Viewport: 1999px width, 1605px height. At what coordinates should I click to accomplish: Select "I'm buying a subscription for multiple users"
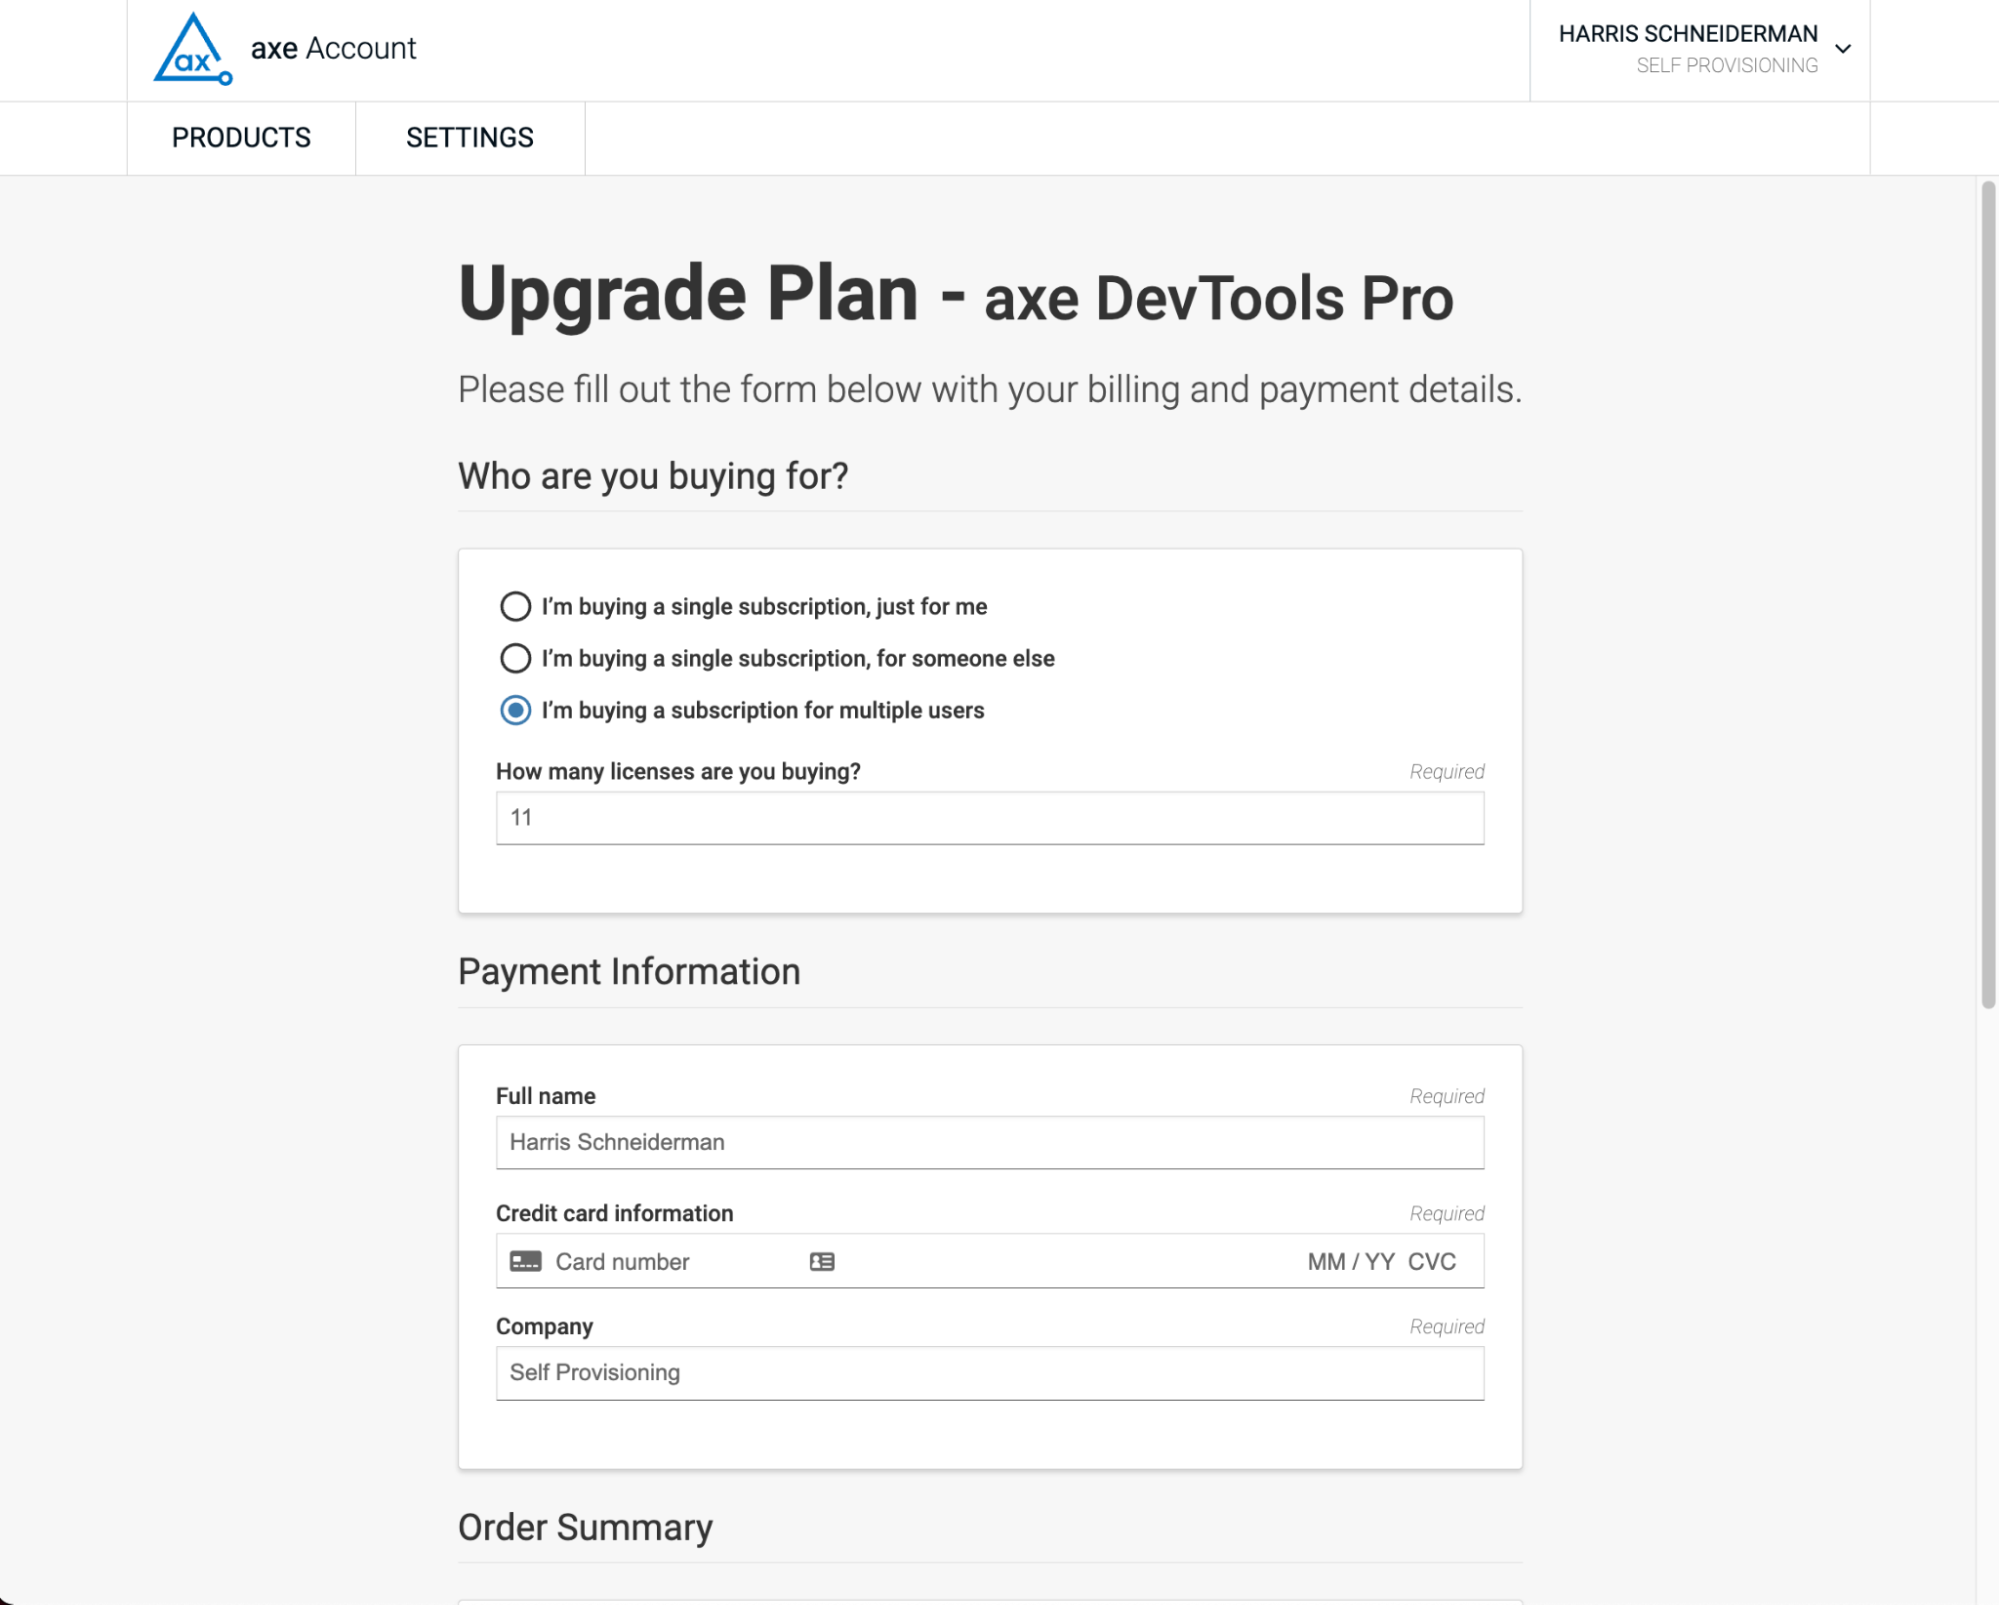point(515,710)
